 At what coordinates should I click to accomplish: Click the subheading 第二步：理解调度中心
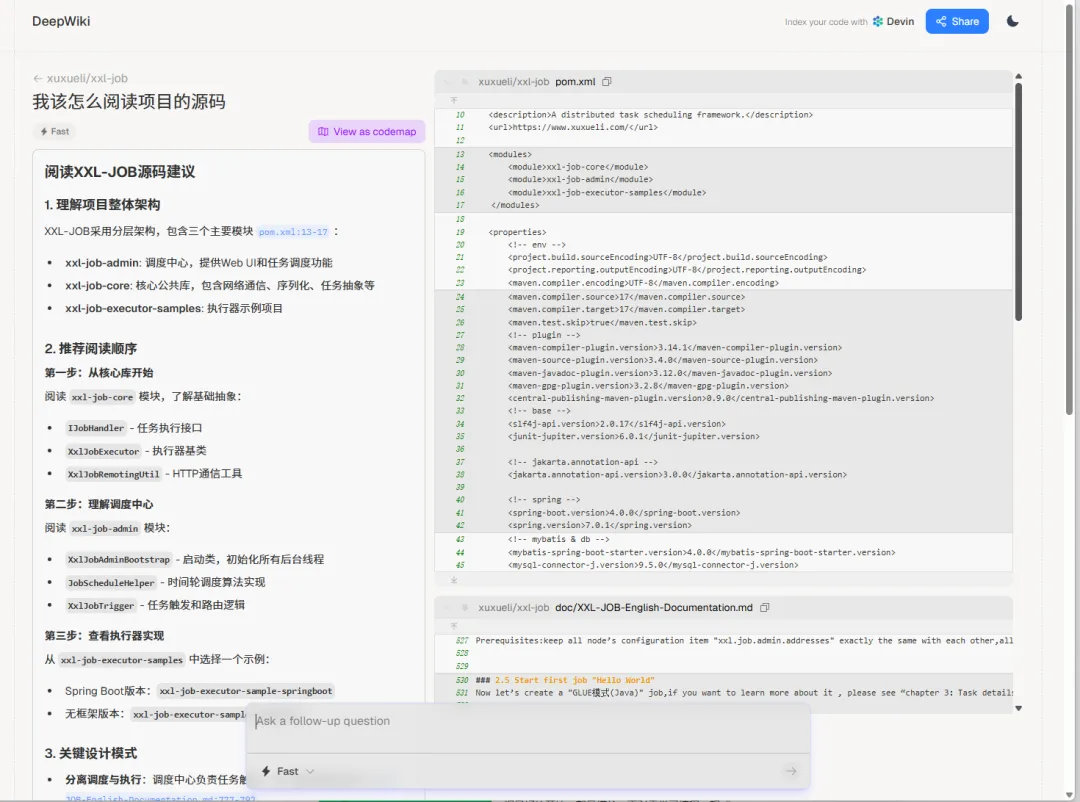click(x=99, y=504)
